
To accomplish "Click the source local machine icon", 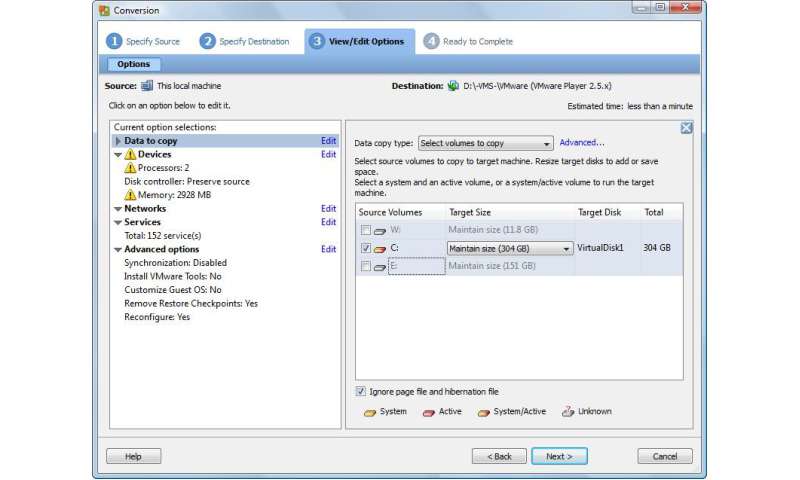I will coord(146,86).
